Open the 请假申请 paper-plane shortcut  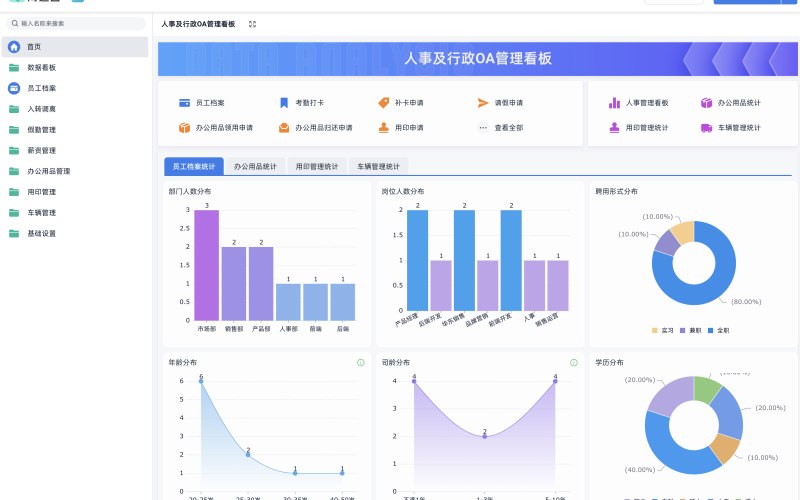coord(483,103)
